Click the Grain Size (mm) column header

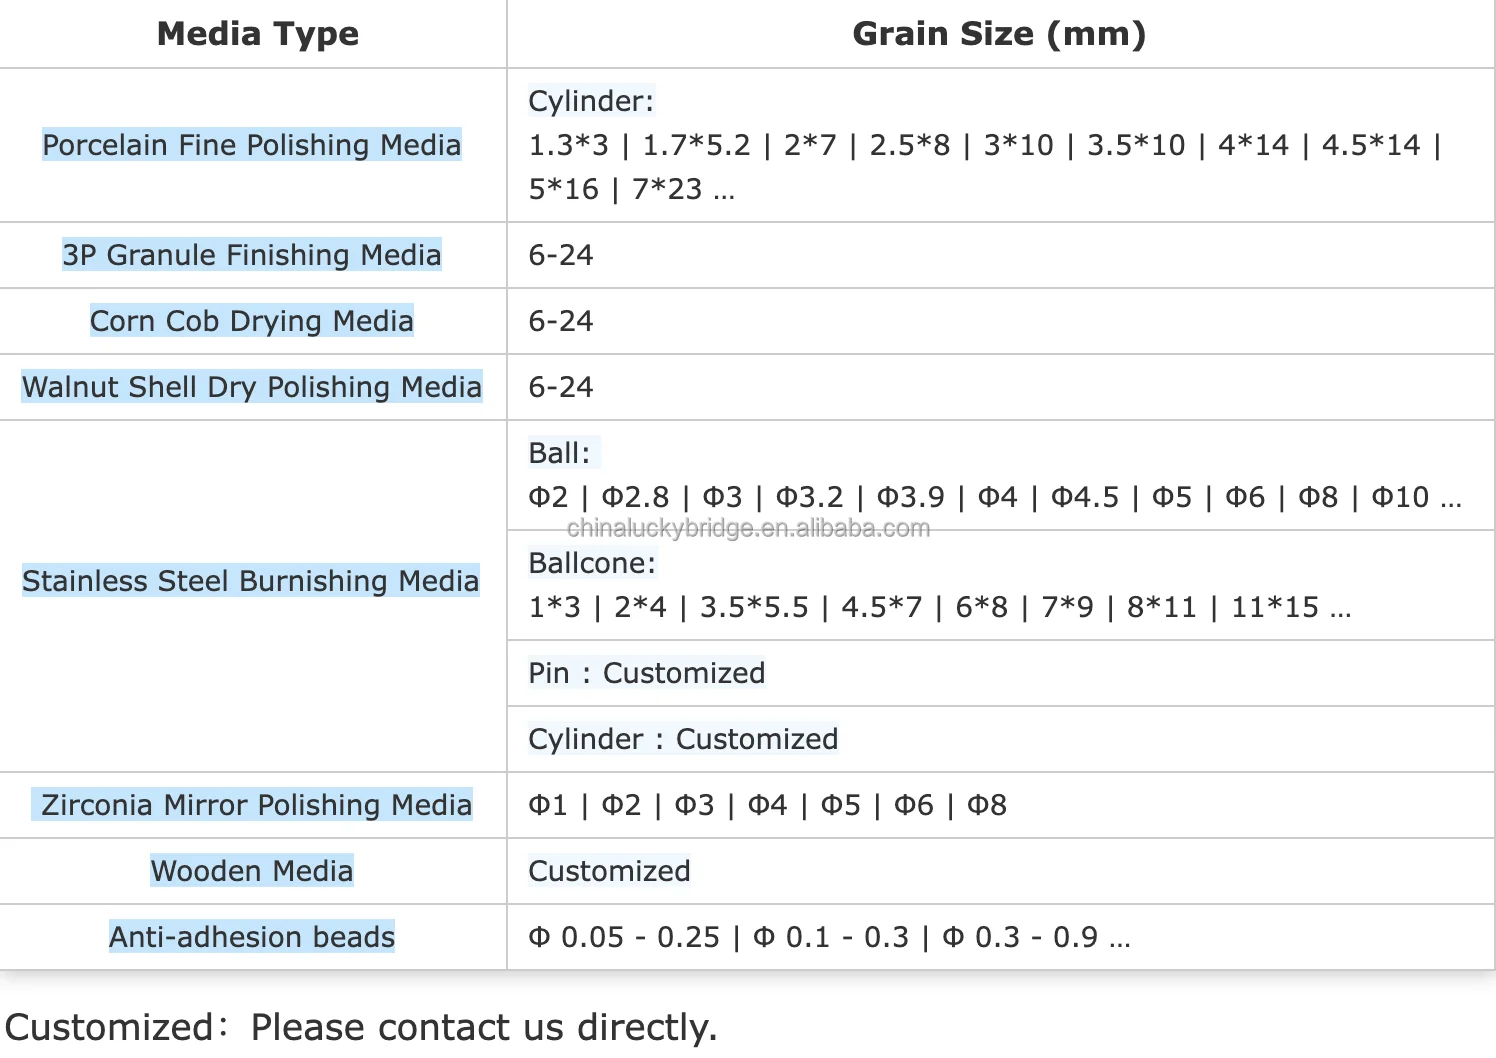998,34
